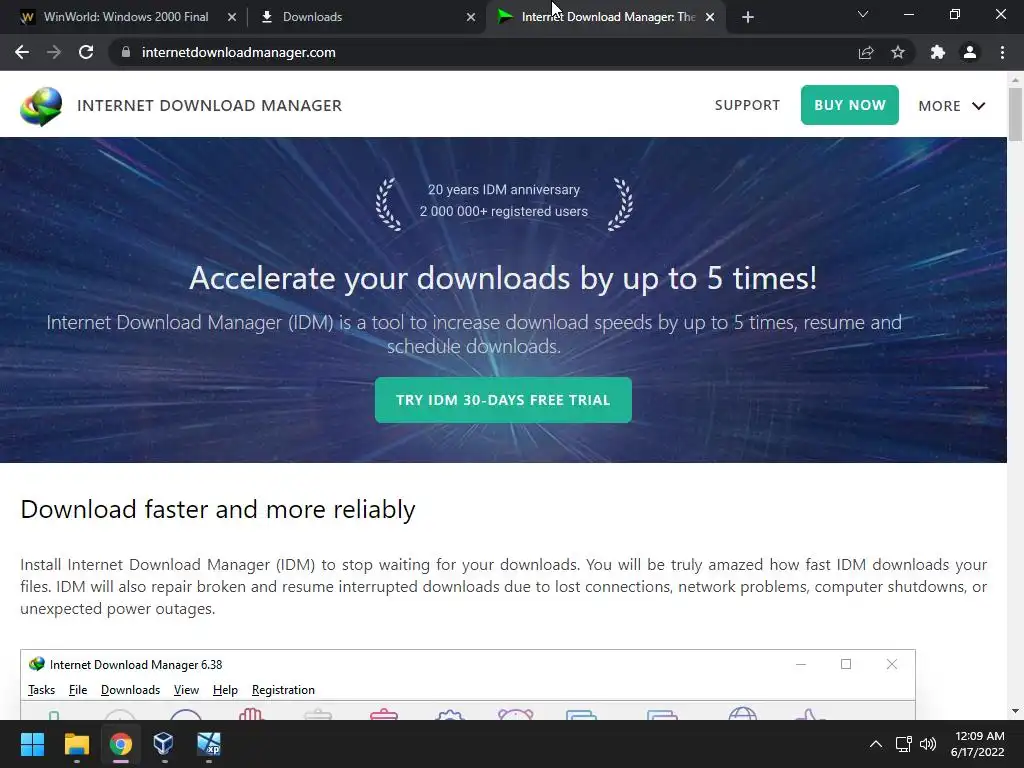
Task: Open the SUPPORT page
Action: 747,105
